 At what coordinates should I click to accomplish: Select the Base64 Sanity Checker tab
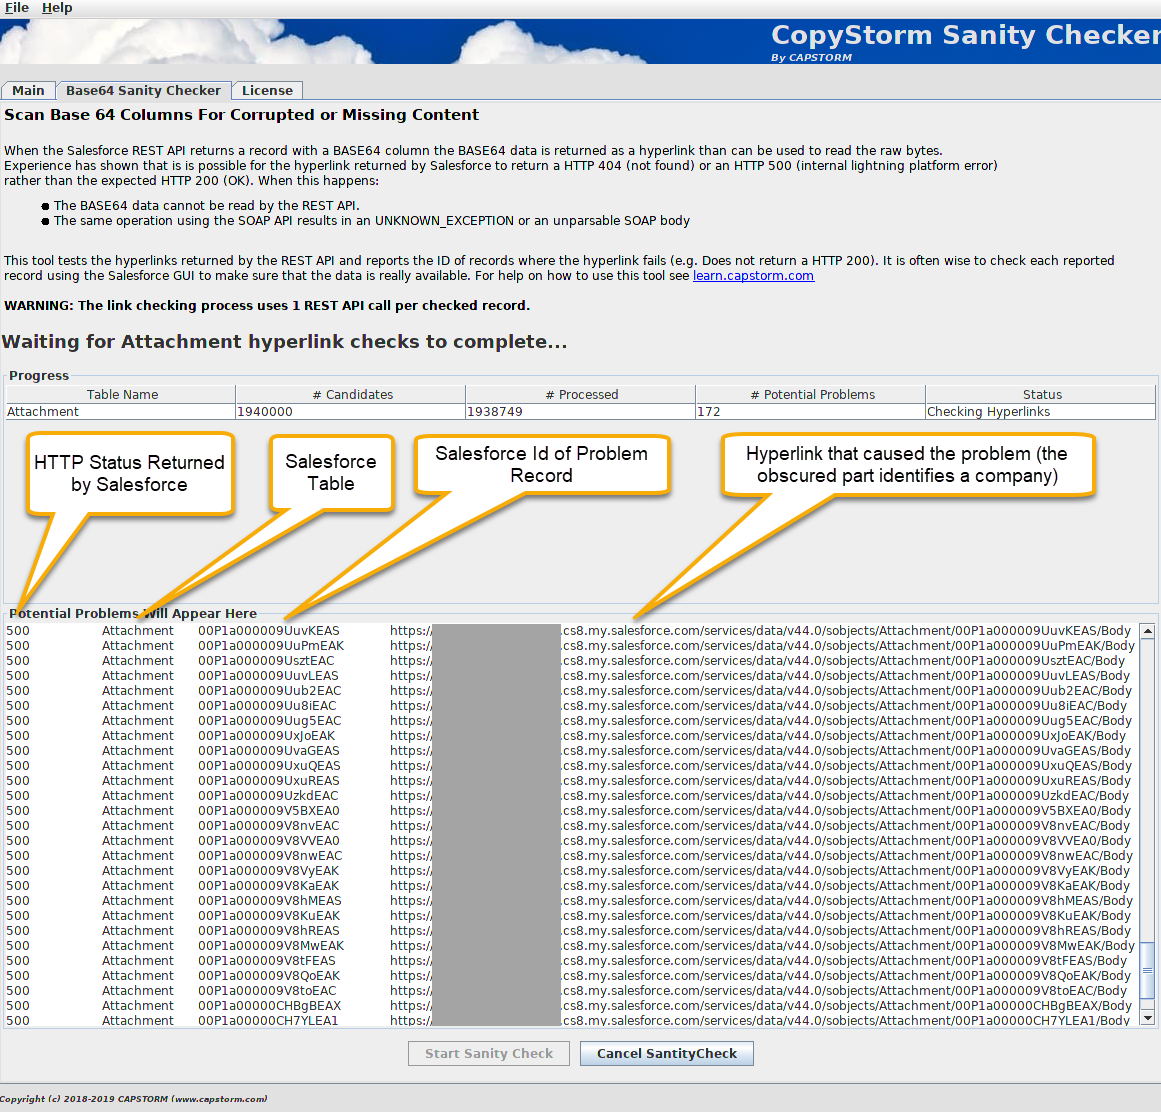(144, 90)
